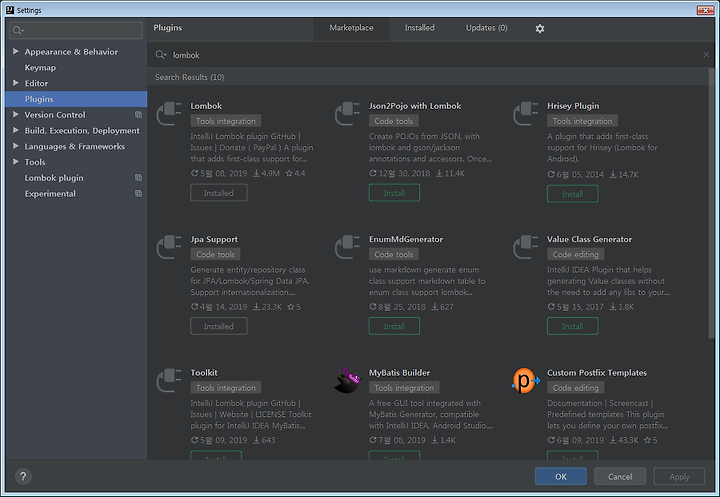Expand the Languages & Frameworks section
Viewport: 720px width, 497px height.
[16, 146]
